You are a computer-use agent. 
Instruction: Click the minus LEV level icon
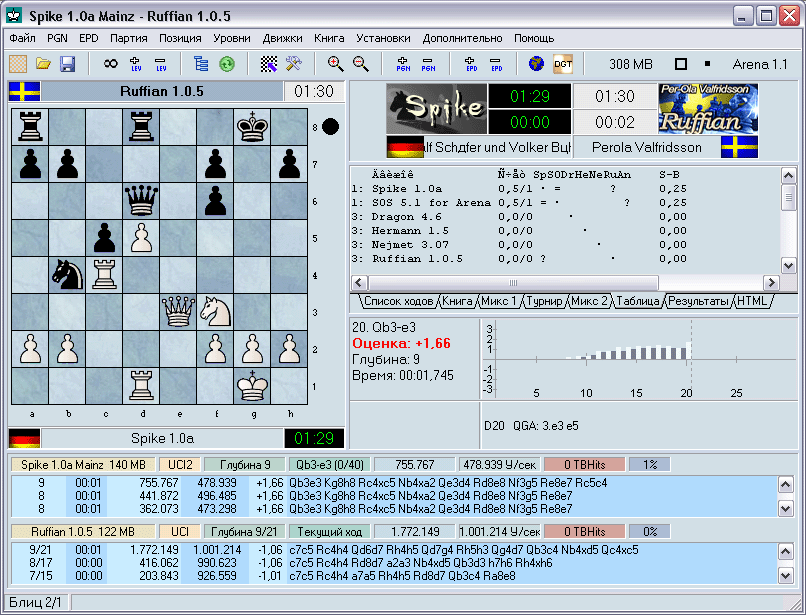tap(160, 64)
